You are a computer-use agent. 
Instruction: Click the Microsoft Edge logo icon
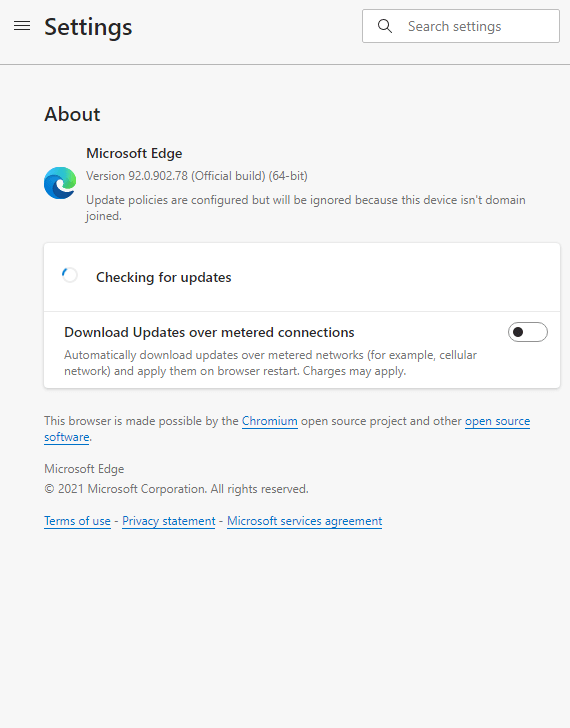(x=60, y=183)
